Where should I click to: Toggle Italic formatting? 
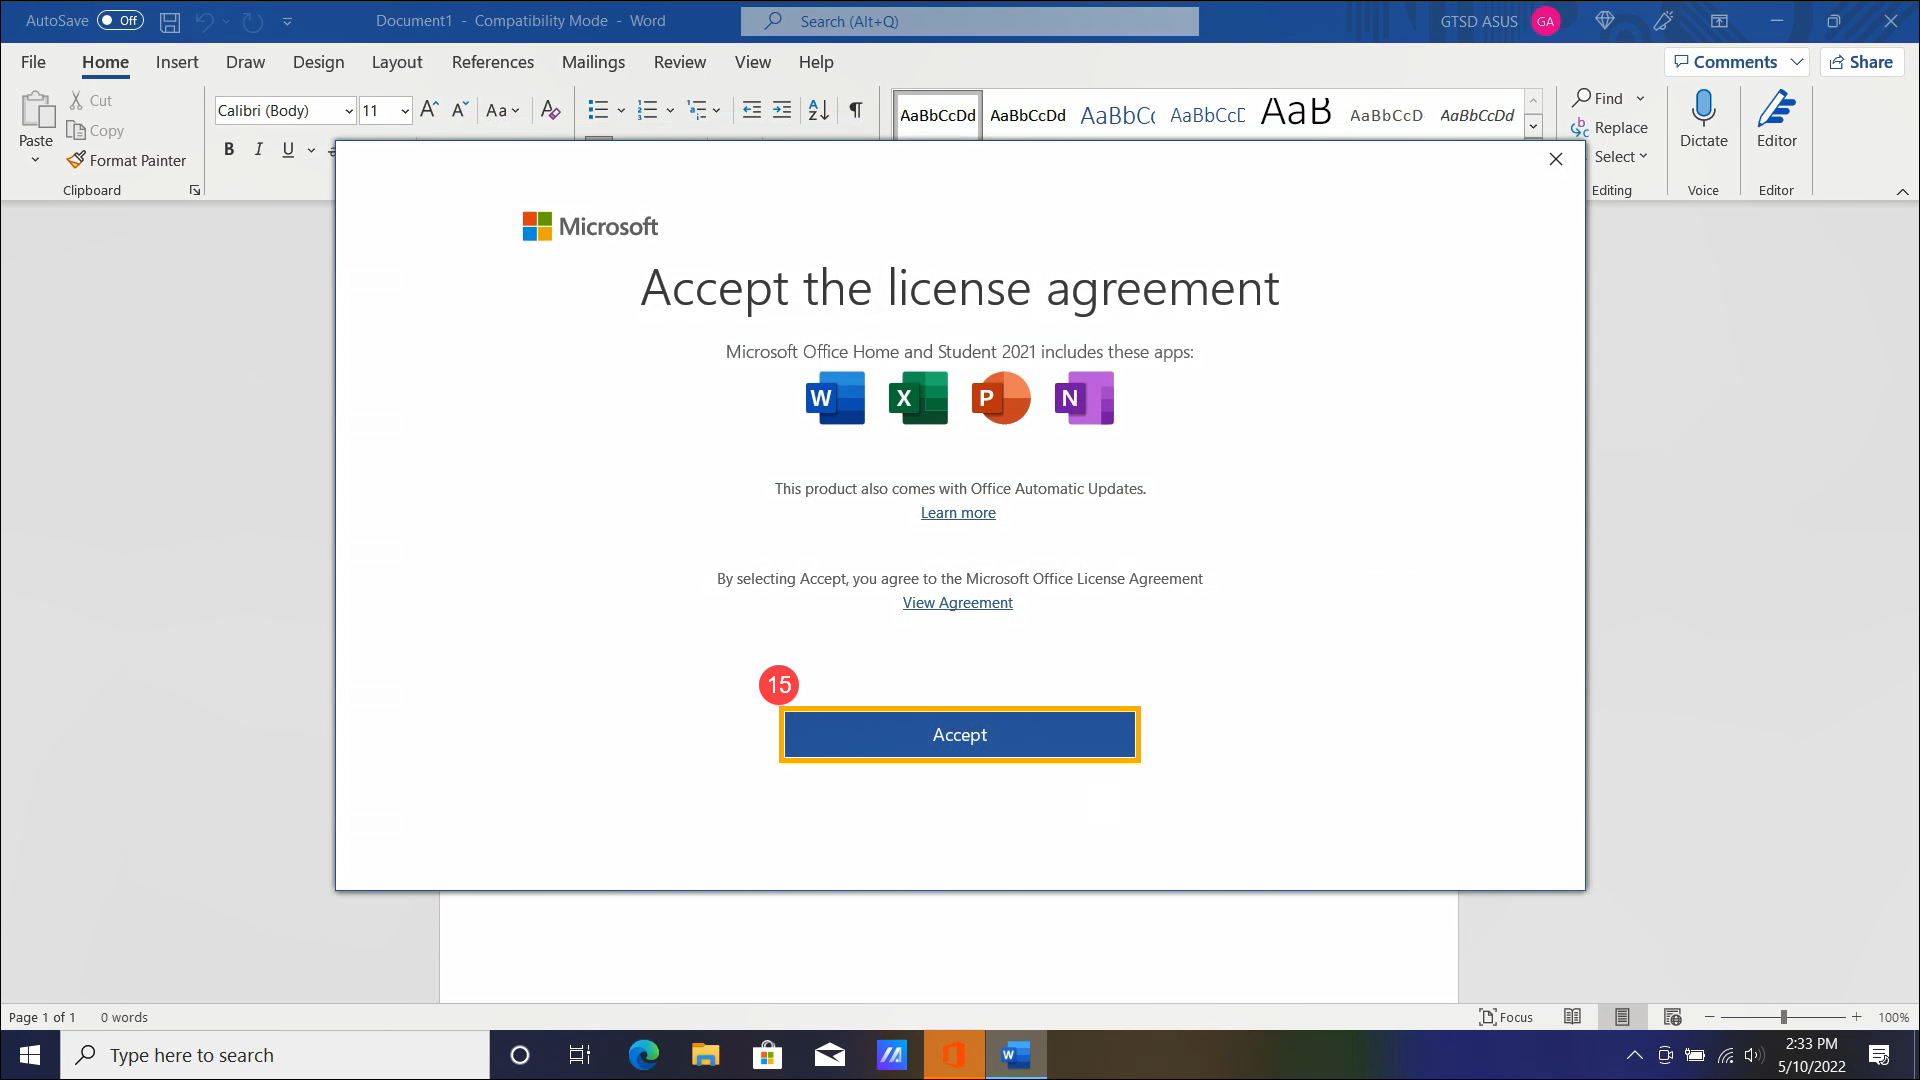[x=258, y=150]
